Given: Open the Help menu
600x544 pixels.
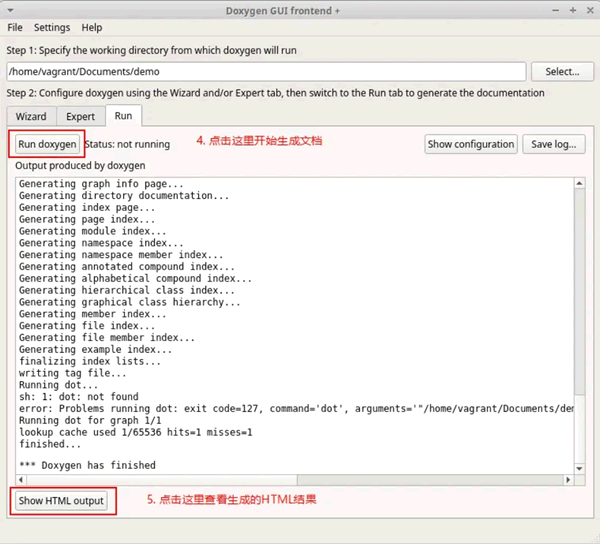Looking at the screenshot, I should pos(92,28).
